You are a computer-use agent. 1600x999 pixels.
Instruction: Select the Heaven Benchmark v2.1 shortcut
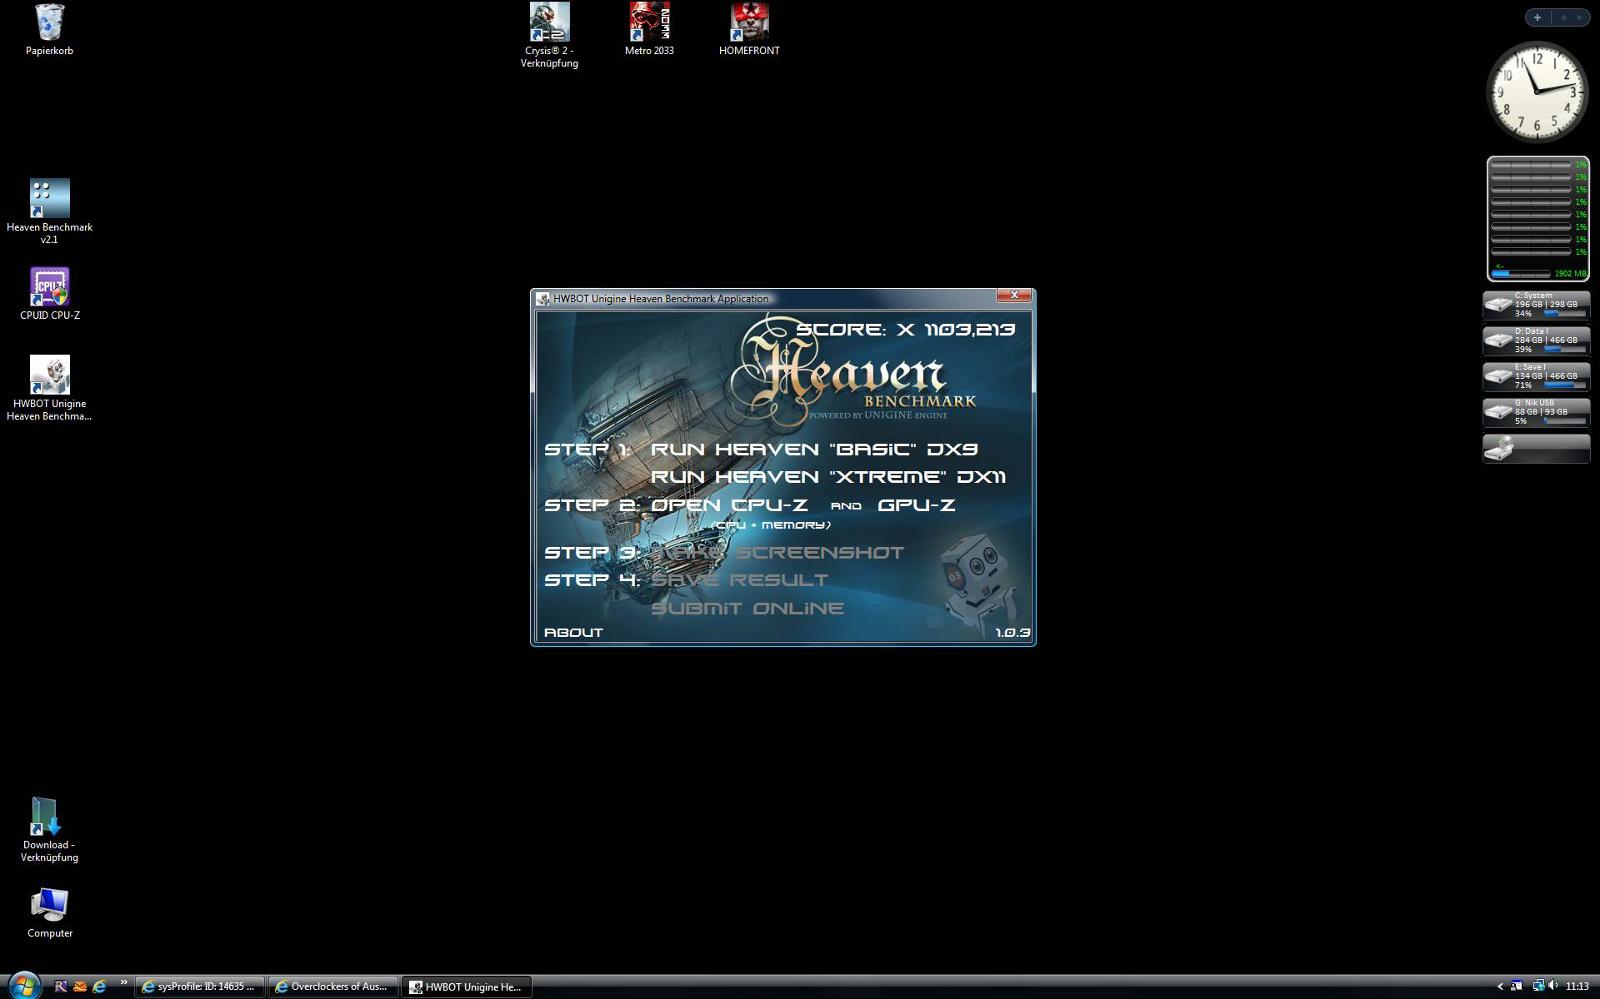(x=49, y=212)
